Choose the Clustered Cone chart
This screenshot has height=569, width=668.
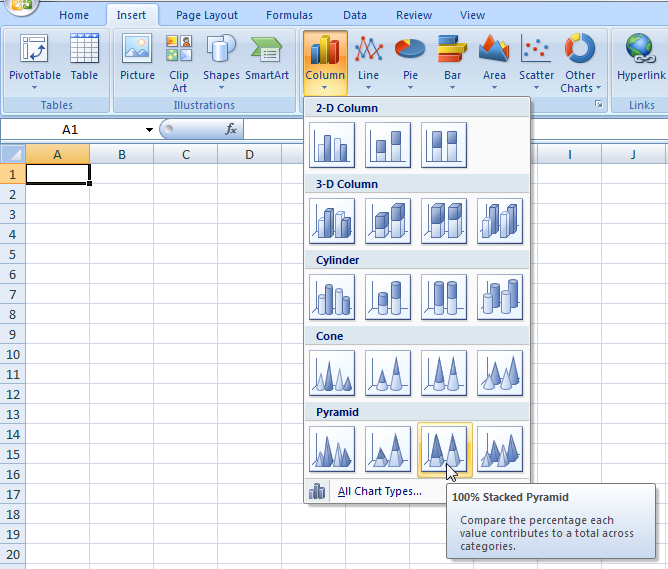click(332, 373)
